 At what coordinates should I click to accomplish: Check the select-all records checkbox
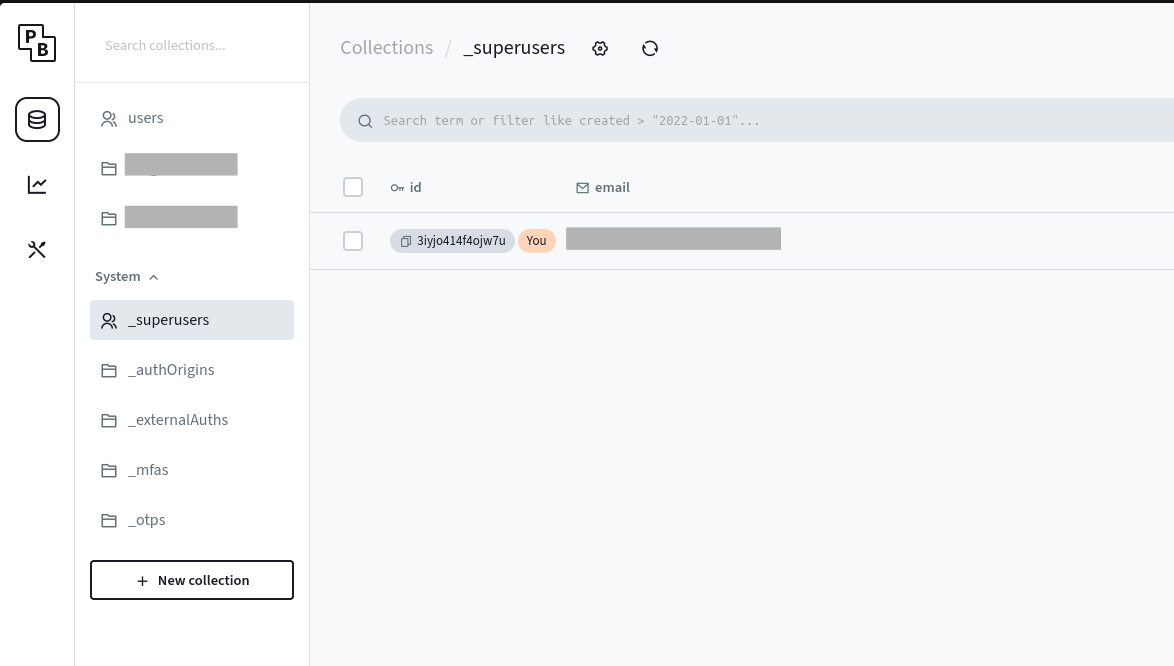pos(353,187)
